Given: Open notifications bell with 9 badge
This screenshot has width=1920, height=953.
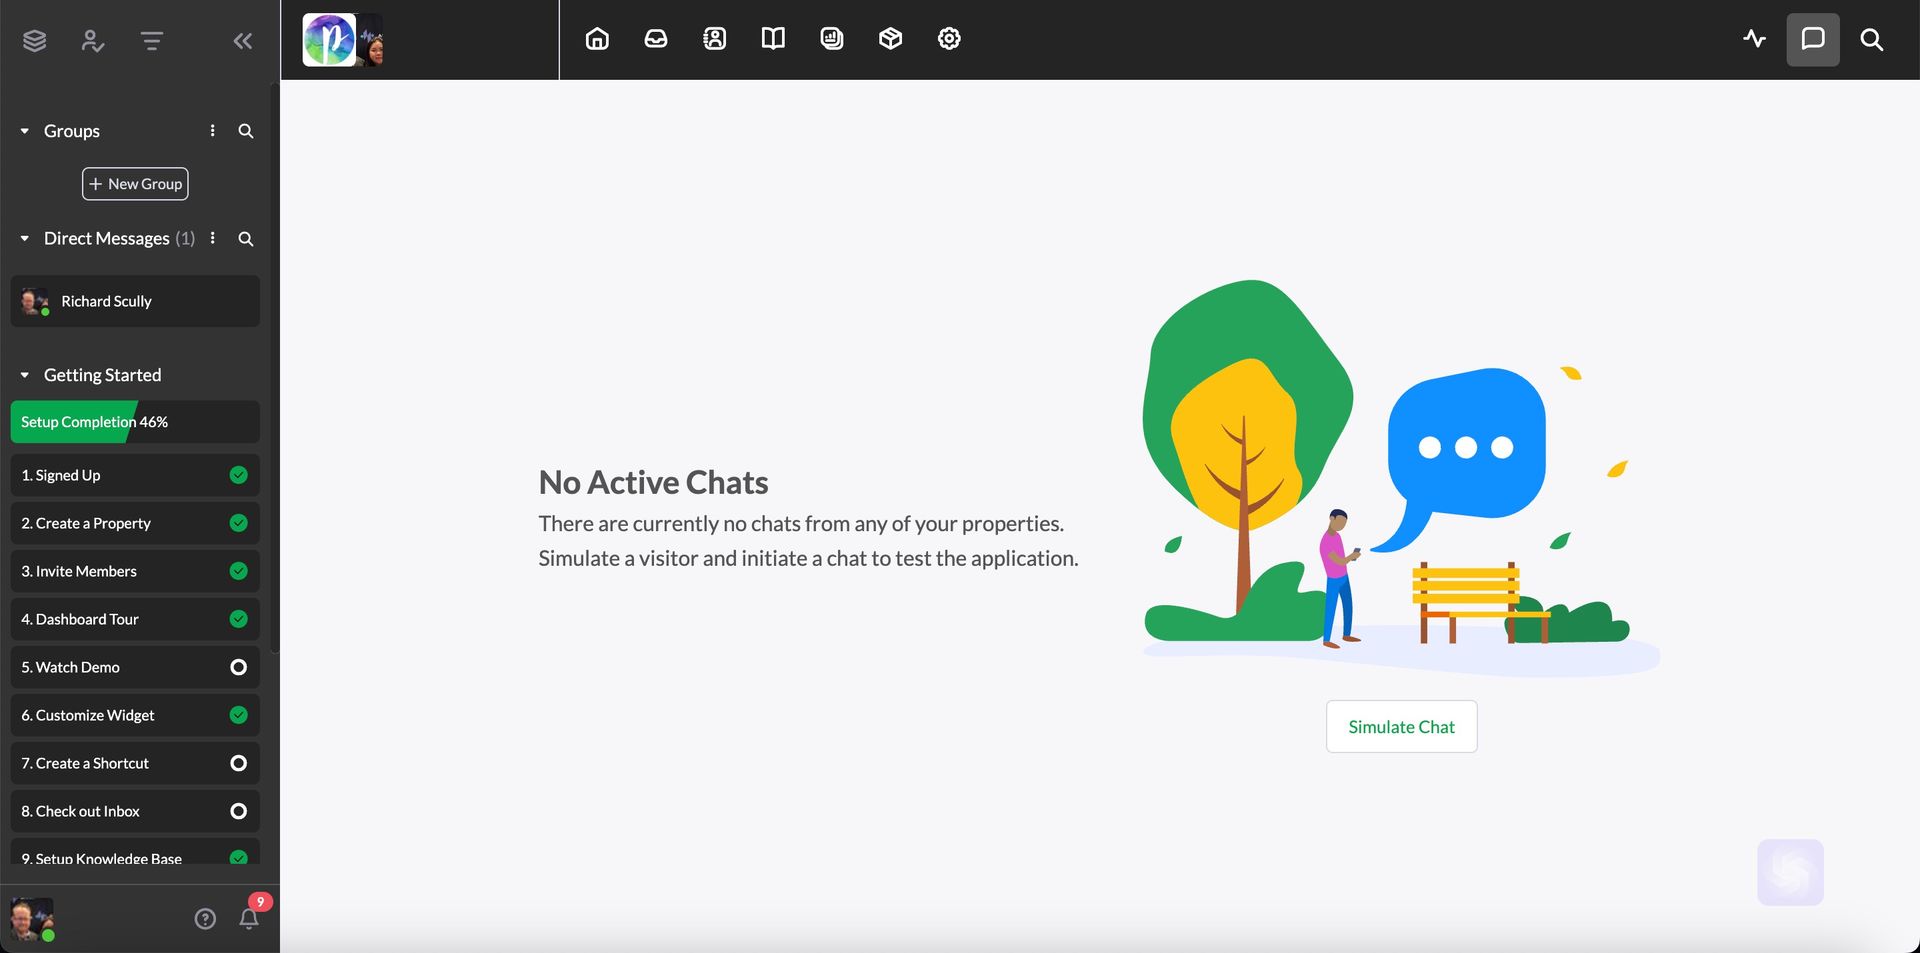Looking at the screenshot, I should pyautogui.click(x=250, y=917).
